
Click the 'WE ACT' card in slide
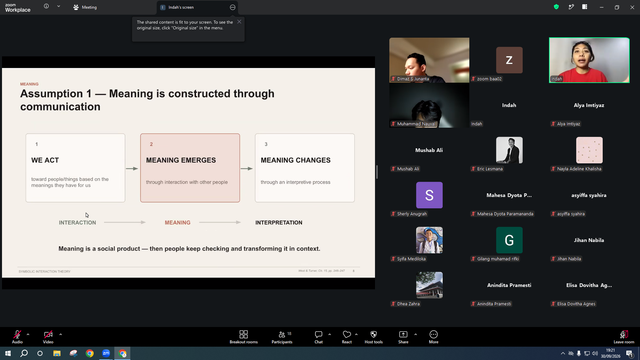(x=76, y=168)
